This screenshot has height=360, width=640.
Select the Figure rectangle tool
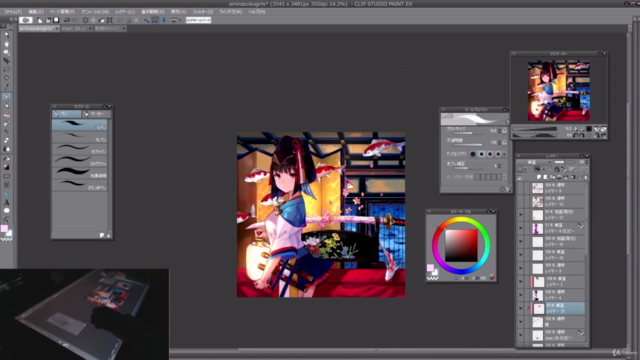click(x=7, y=176)
